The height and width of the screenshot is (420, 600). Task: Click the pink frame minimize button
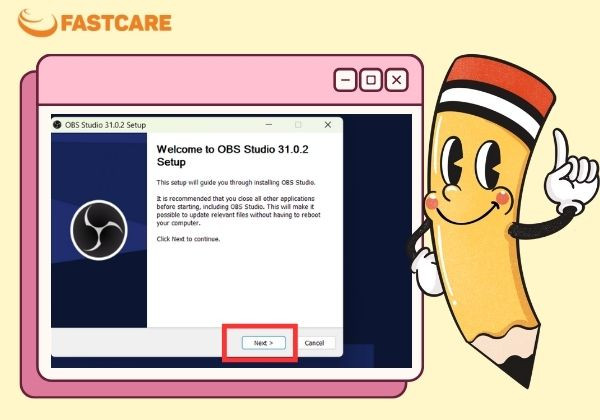tap(345, 80)
